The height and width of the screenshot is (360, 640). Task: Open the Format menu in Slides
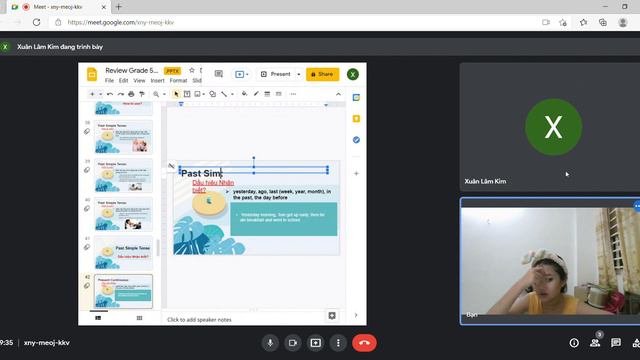click(x=178, y=81)
